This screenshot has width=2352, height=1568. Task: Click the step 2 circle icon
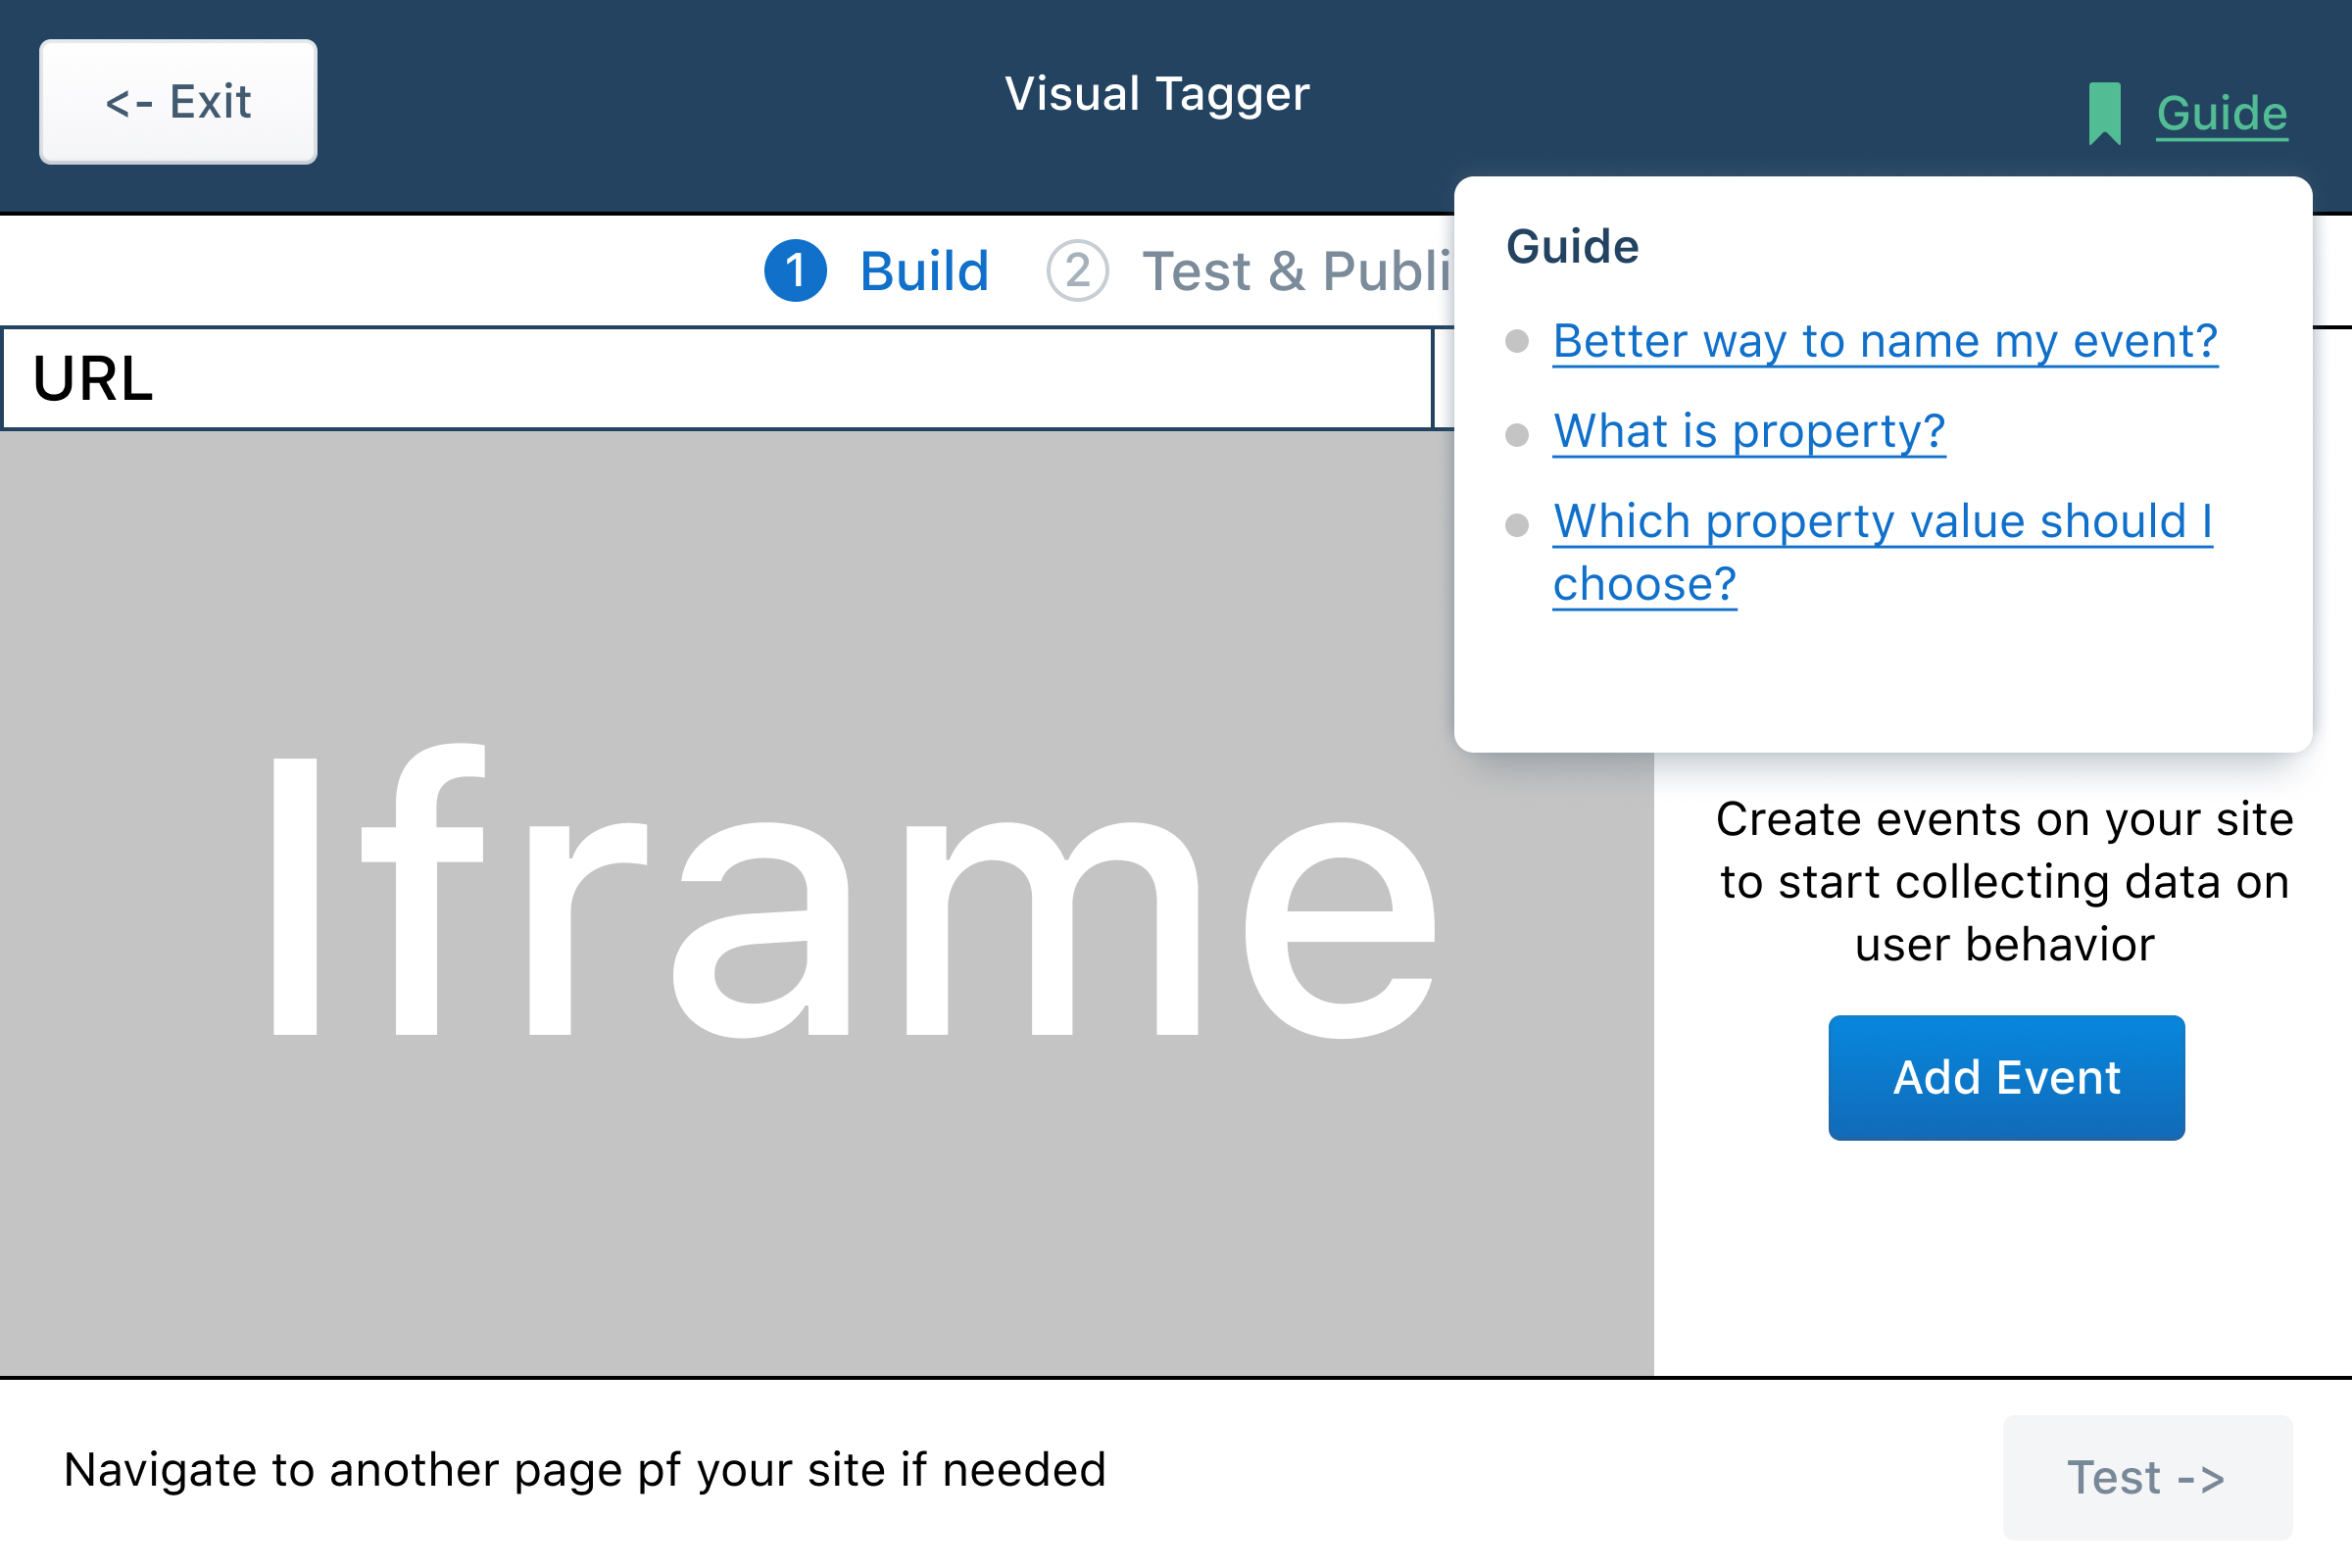point(1077,271)
